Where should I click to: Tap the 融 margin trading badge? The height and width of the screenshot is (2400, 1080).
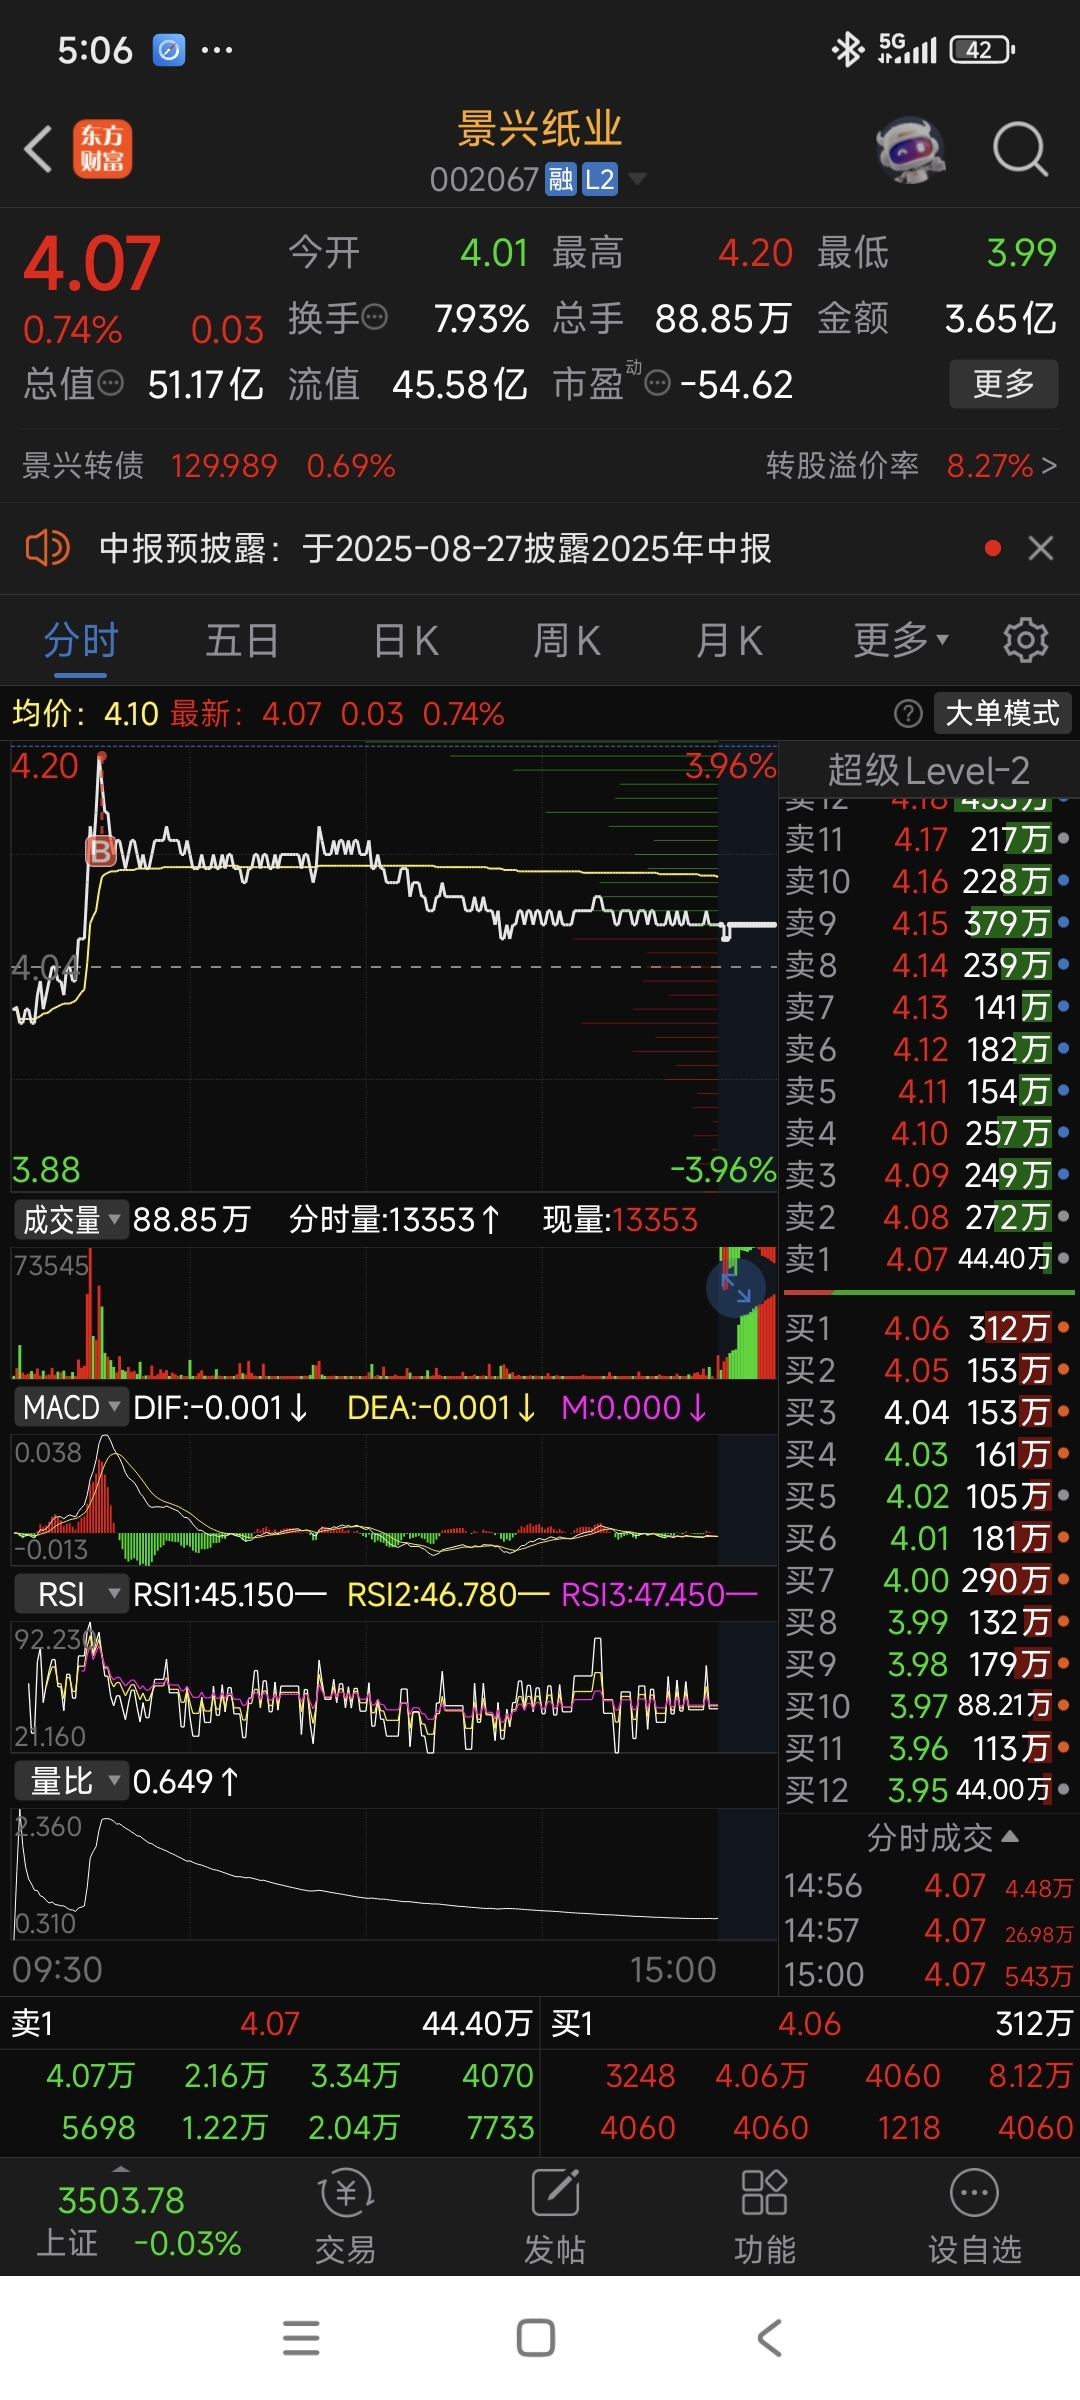561,180
